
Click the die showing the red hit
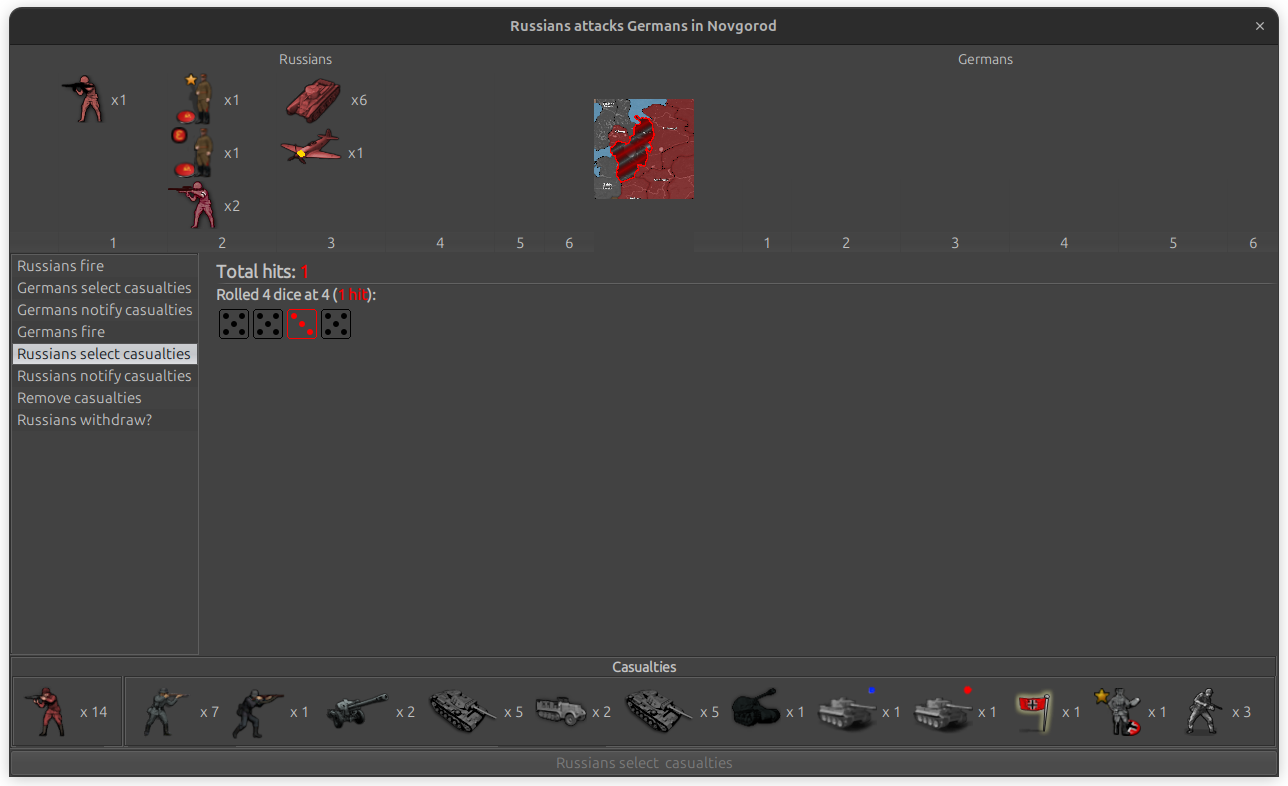(x=302, y=323)
